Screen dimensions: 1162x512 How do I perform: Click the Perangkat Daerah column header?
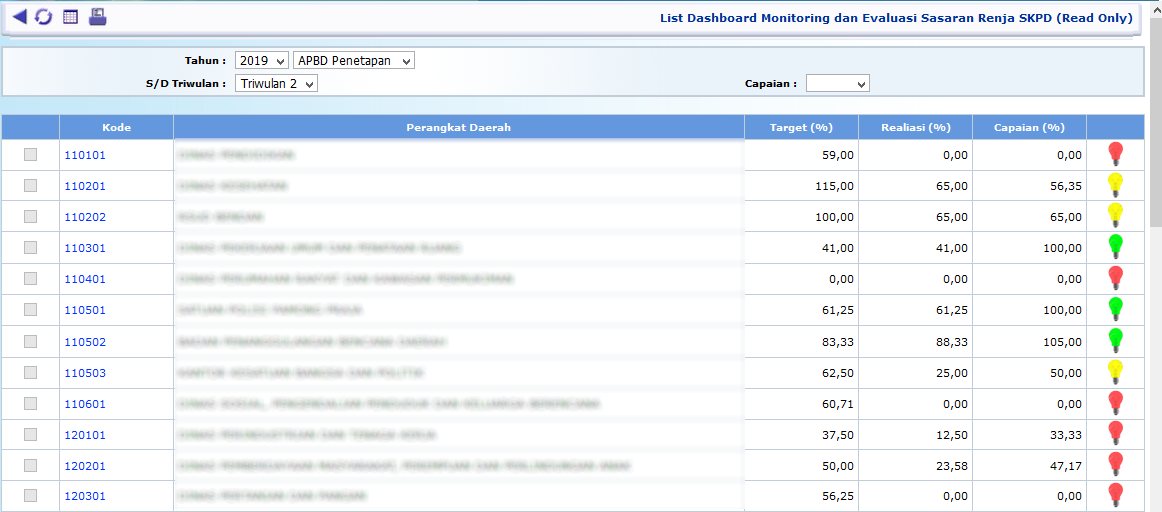tap(458, 127)
